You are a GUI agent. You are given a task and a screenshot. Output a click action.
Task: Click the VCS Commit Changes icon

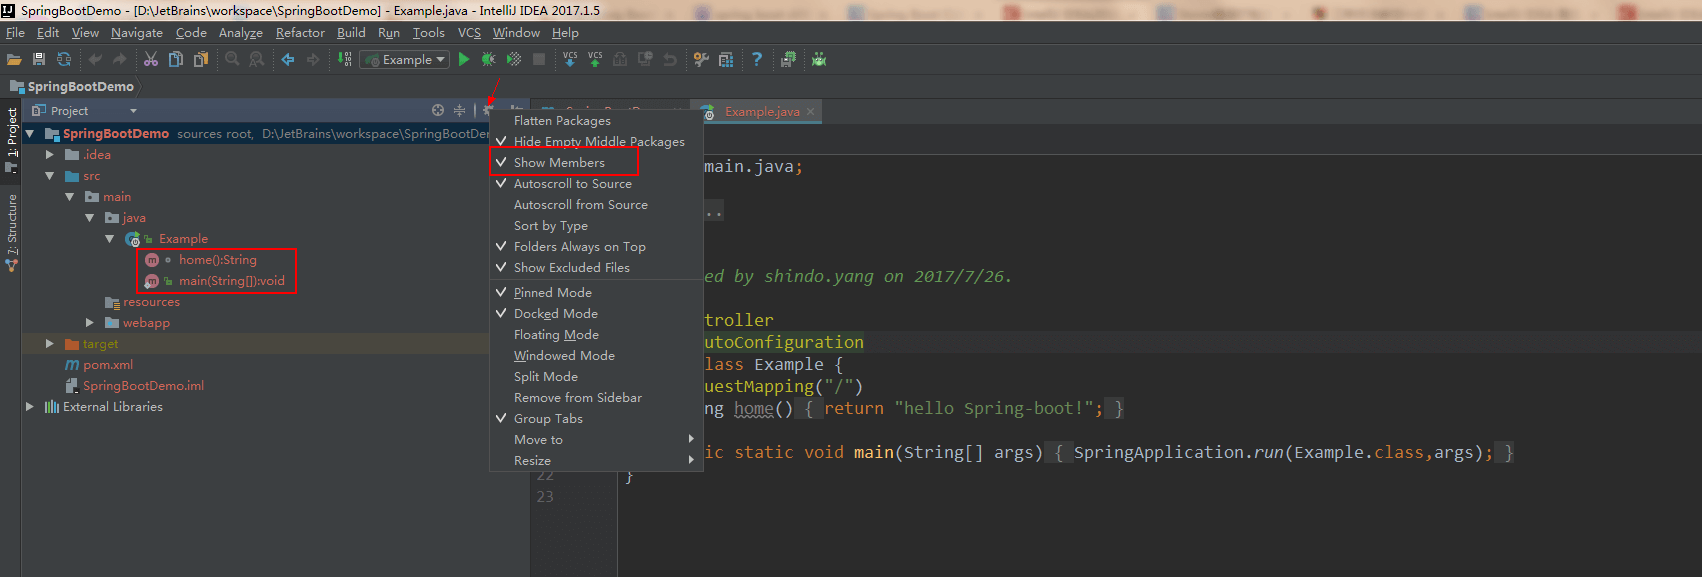click(595, 60)
